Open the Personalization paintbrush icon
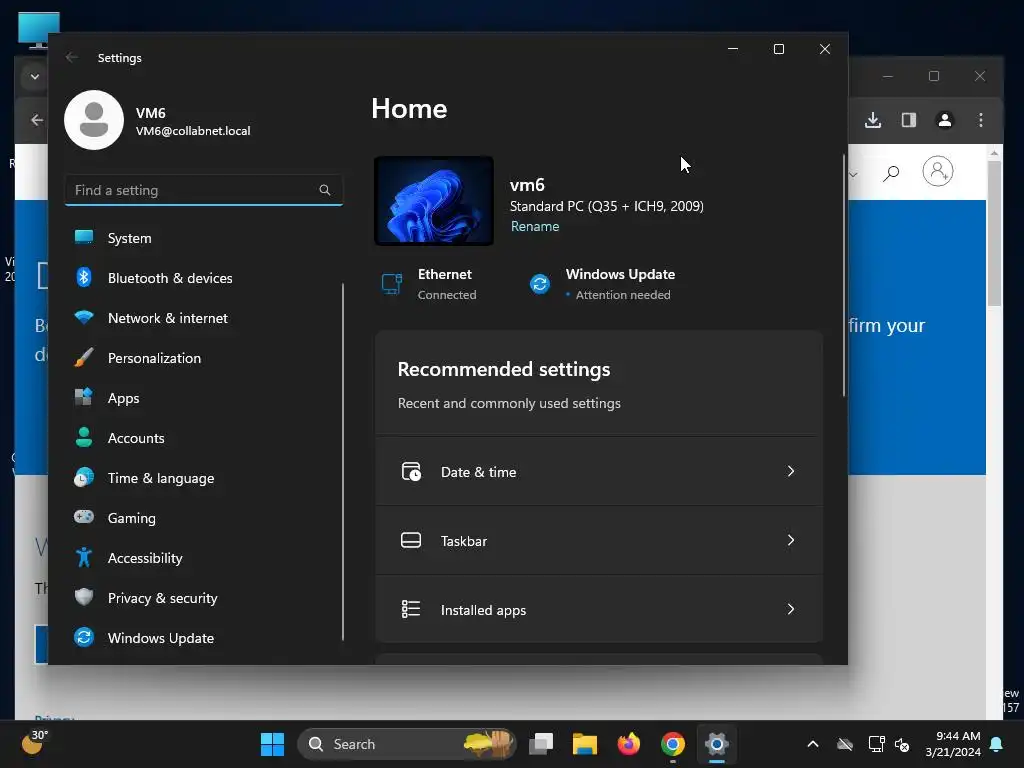Viewport: 1024px width, 768px height. [84, 357]
